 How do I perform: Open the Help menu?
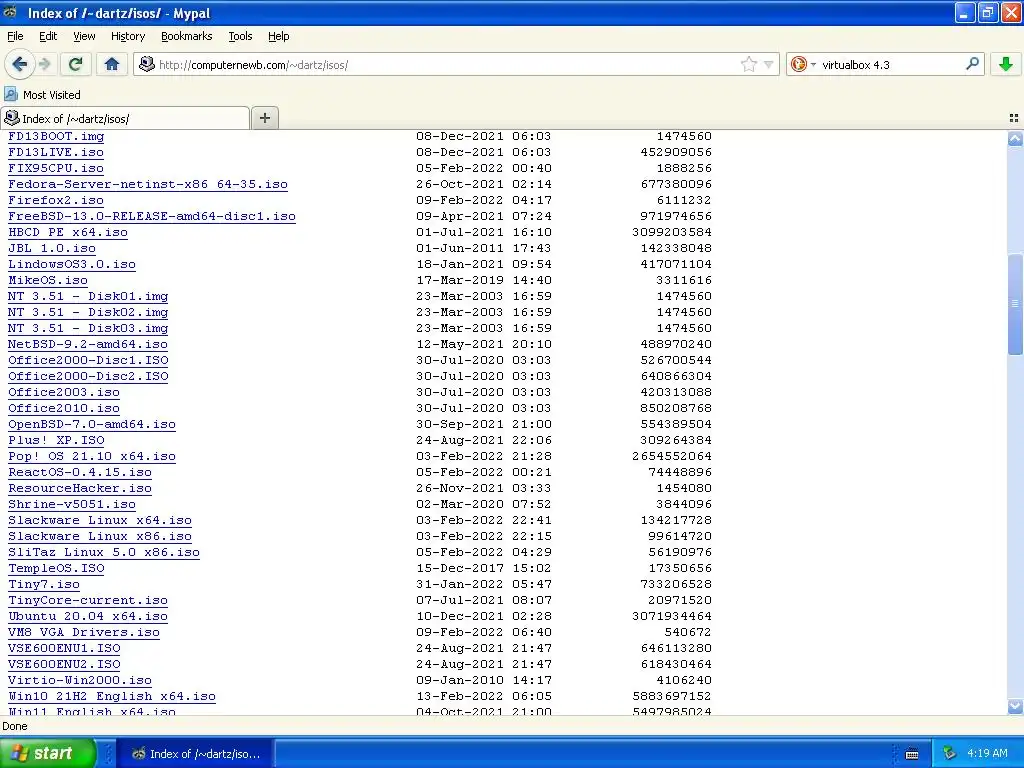(278, 36)
